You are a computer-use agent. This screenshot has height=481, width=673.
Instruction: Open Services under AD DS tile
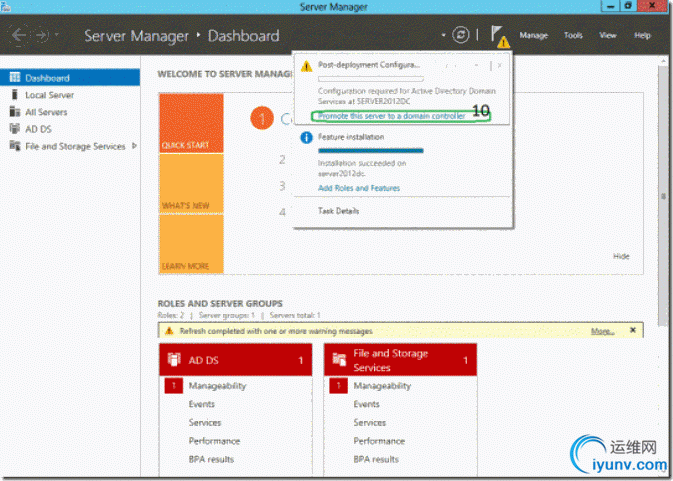click(x=205, y=423)
